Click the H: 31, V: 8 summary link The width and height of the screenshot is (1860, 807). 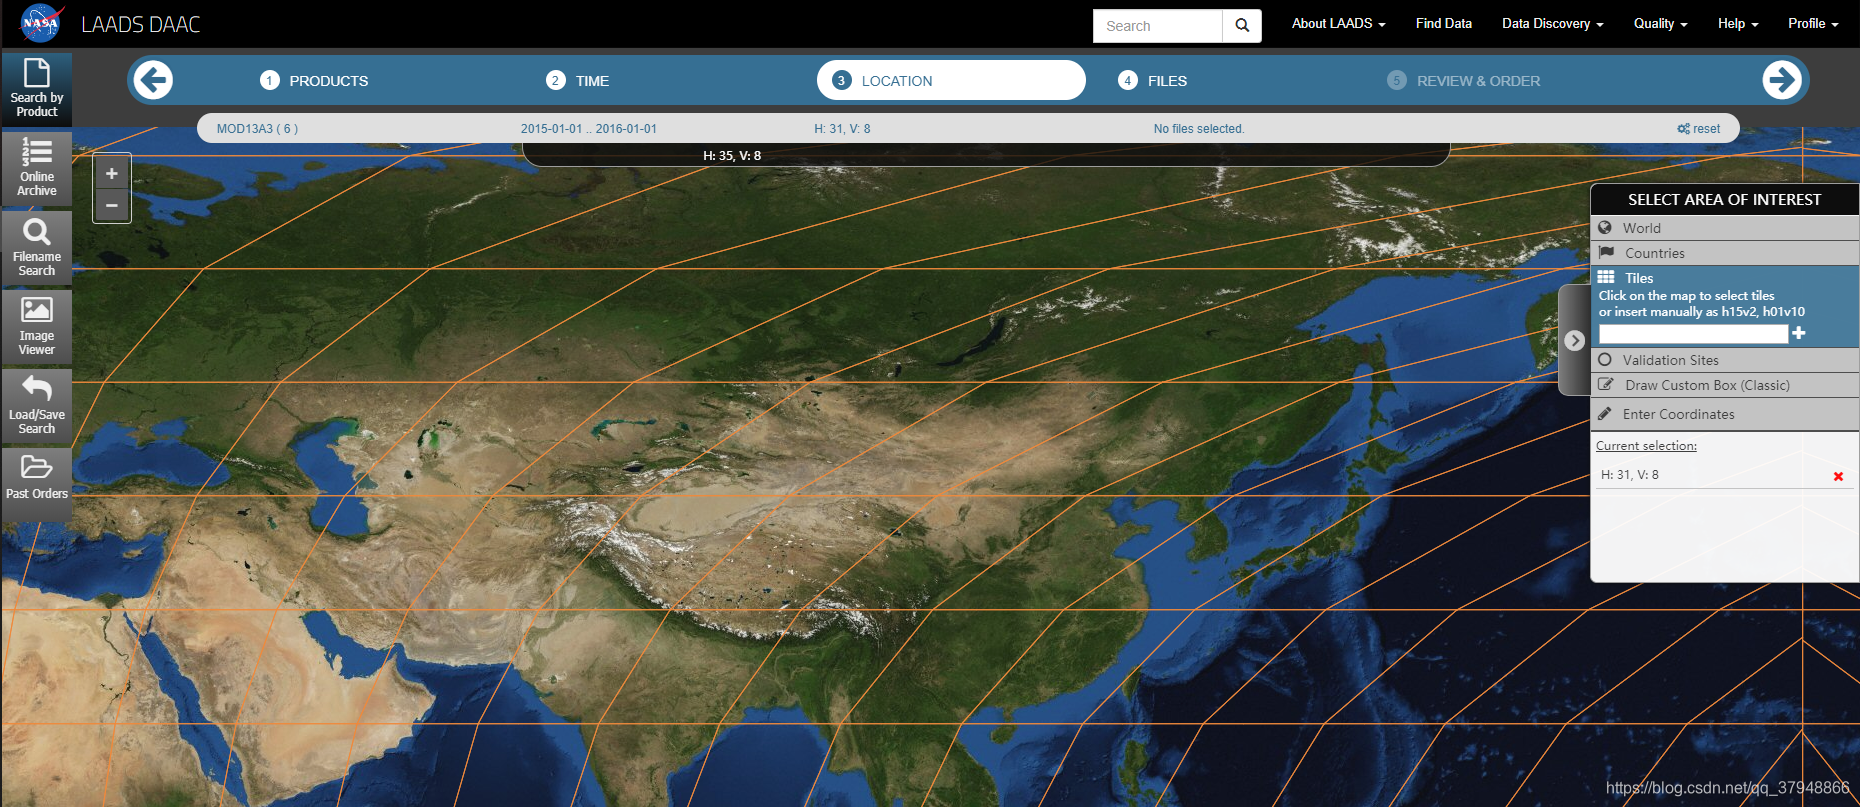click(842, 129)
